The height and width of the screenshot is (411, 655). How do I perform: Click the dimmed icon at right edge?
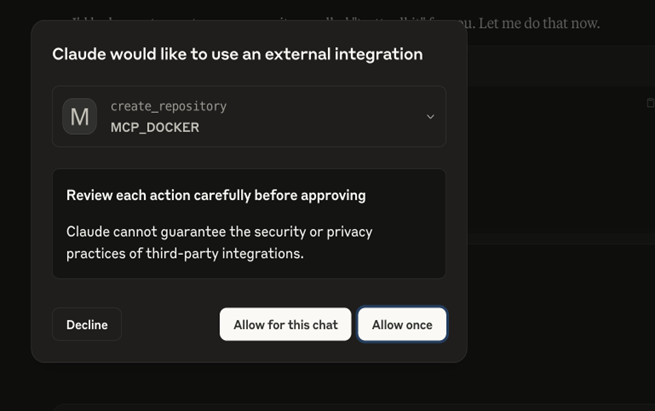coord(650,103)
